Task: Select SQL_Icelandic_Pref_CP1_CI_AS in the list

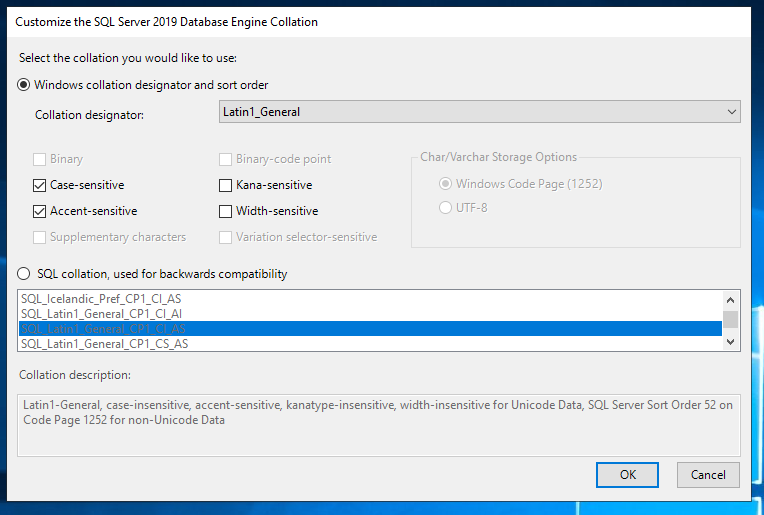Action: coord(370,299)
